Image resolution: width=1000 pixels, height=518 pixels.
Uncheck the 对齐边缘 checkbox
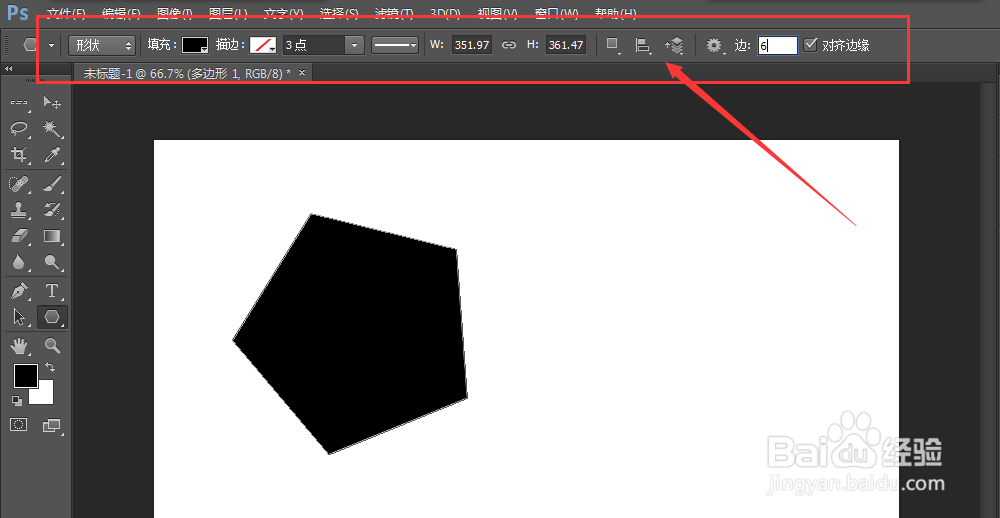click(810, 45)
